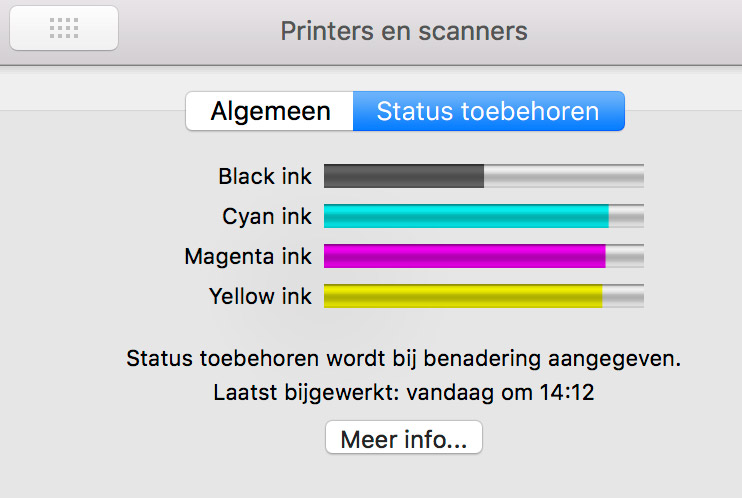Click the Yellow ink label
This screenshot has height=498, width=742.
coord(260,296)
